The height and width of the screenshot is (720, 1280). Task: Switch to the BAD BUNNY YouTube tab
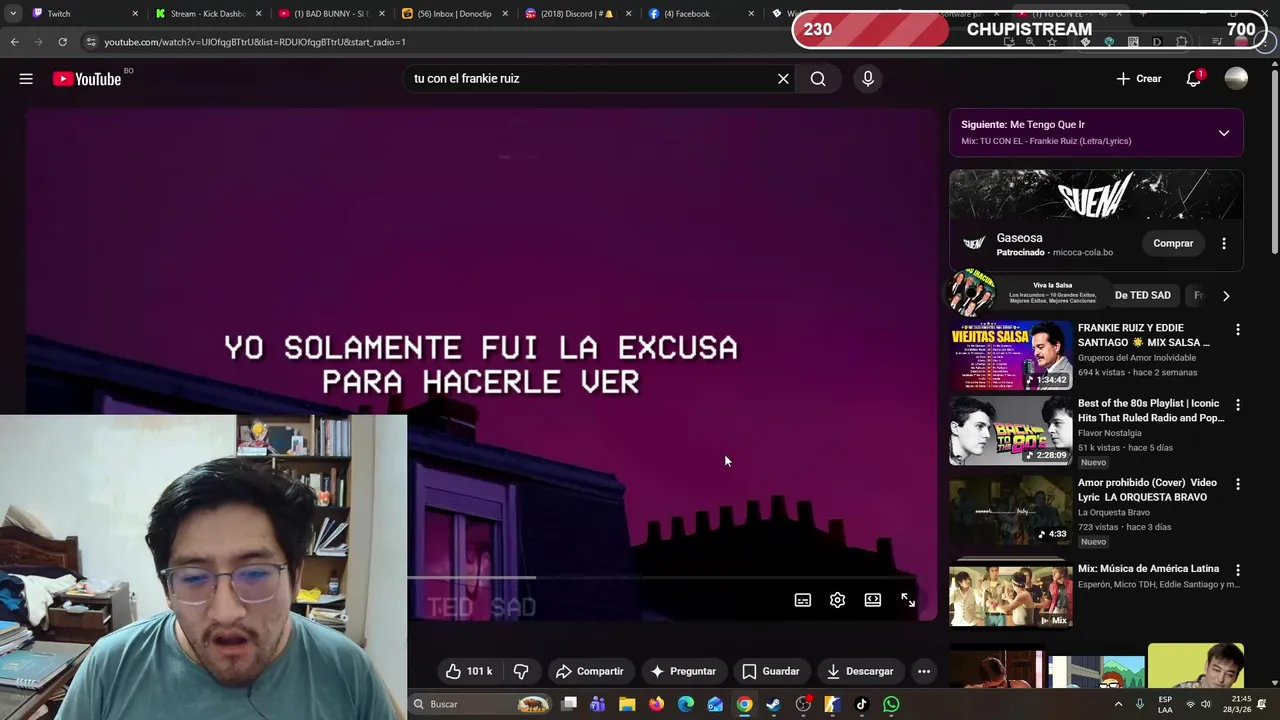tap(331, 14)
